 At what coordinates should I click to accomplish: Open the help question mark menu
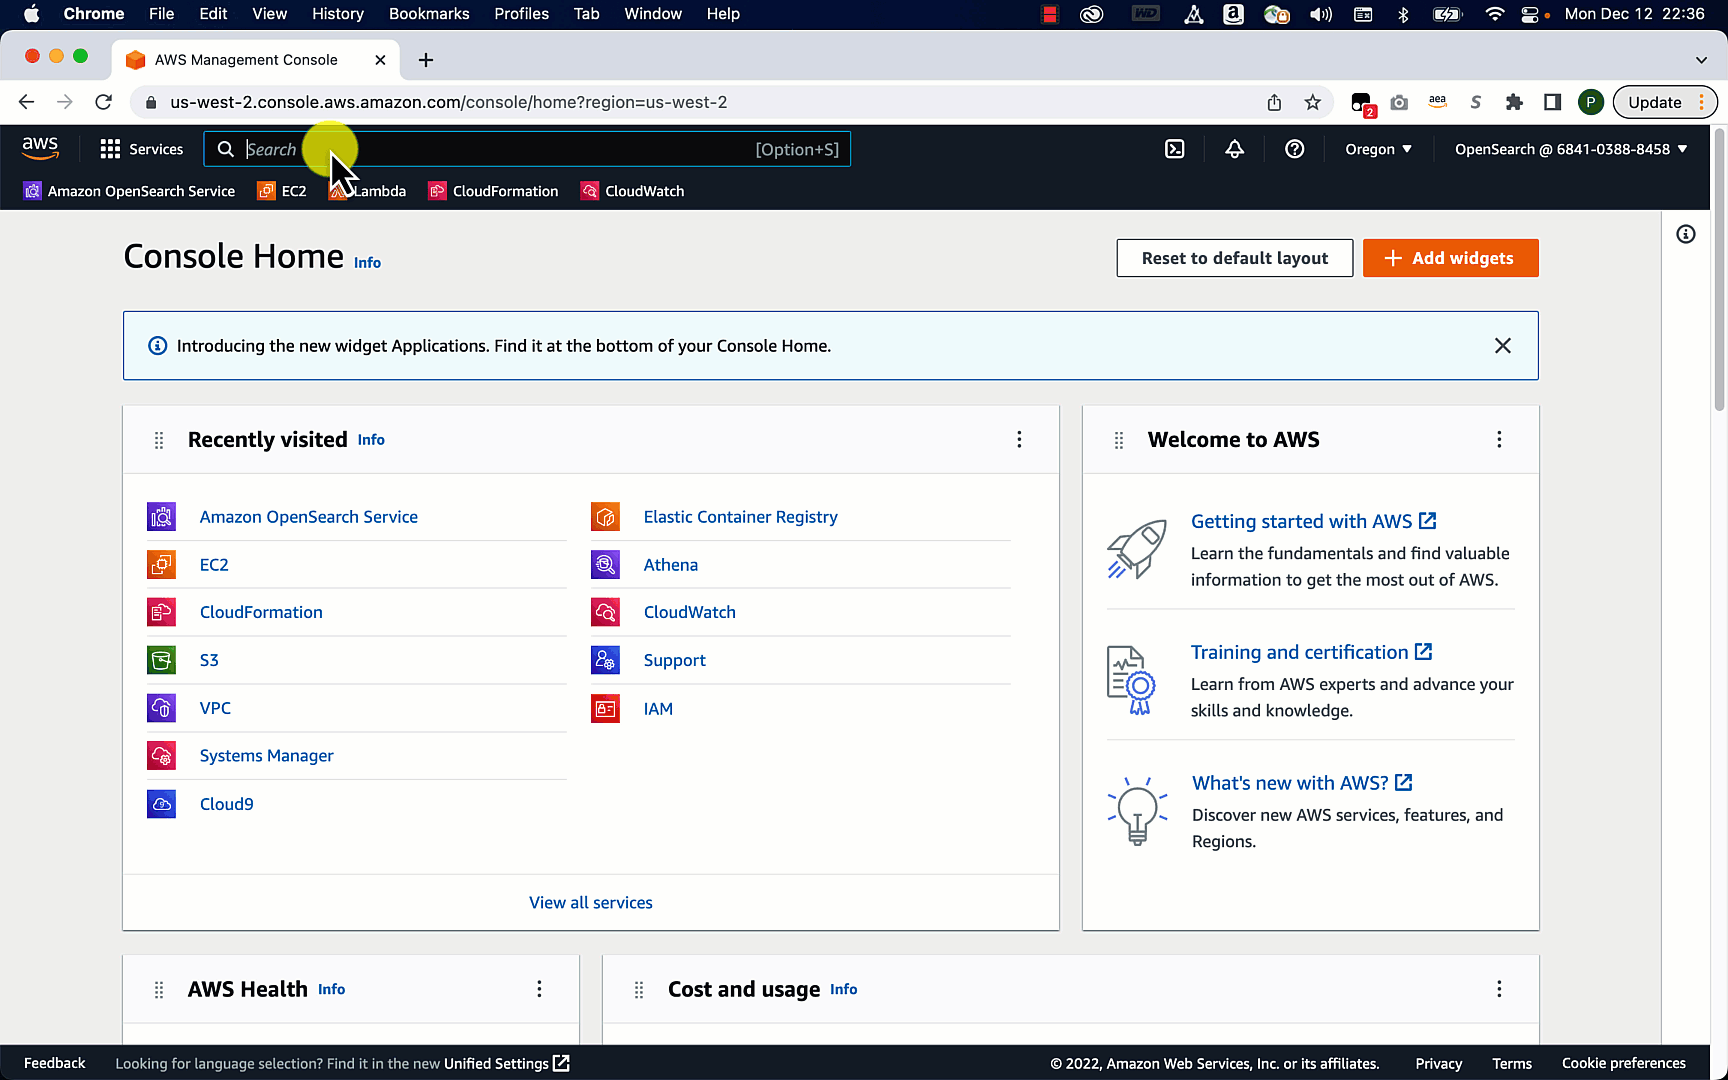(x=1295, y=149)
